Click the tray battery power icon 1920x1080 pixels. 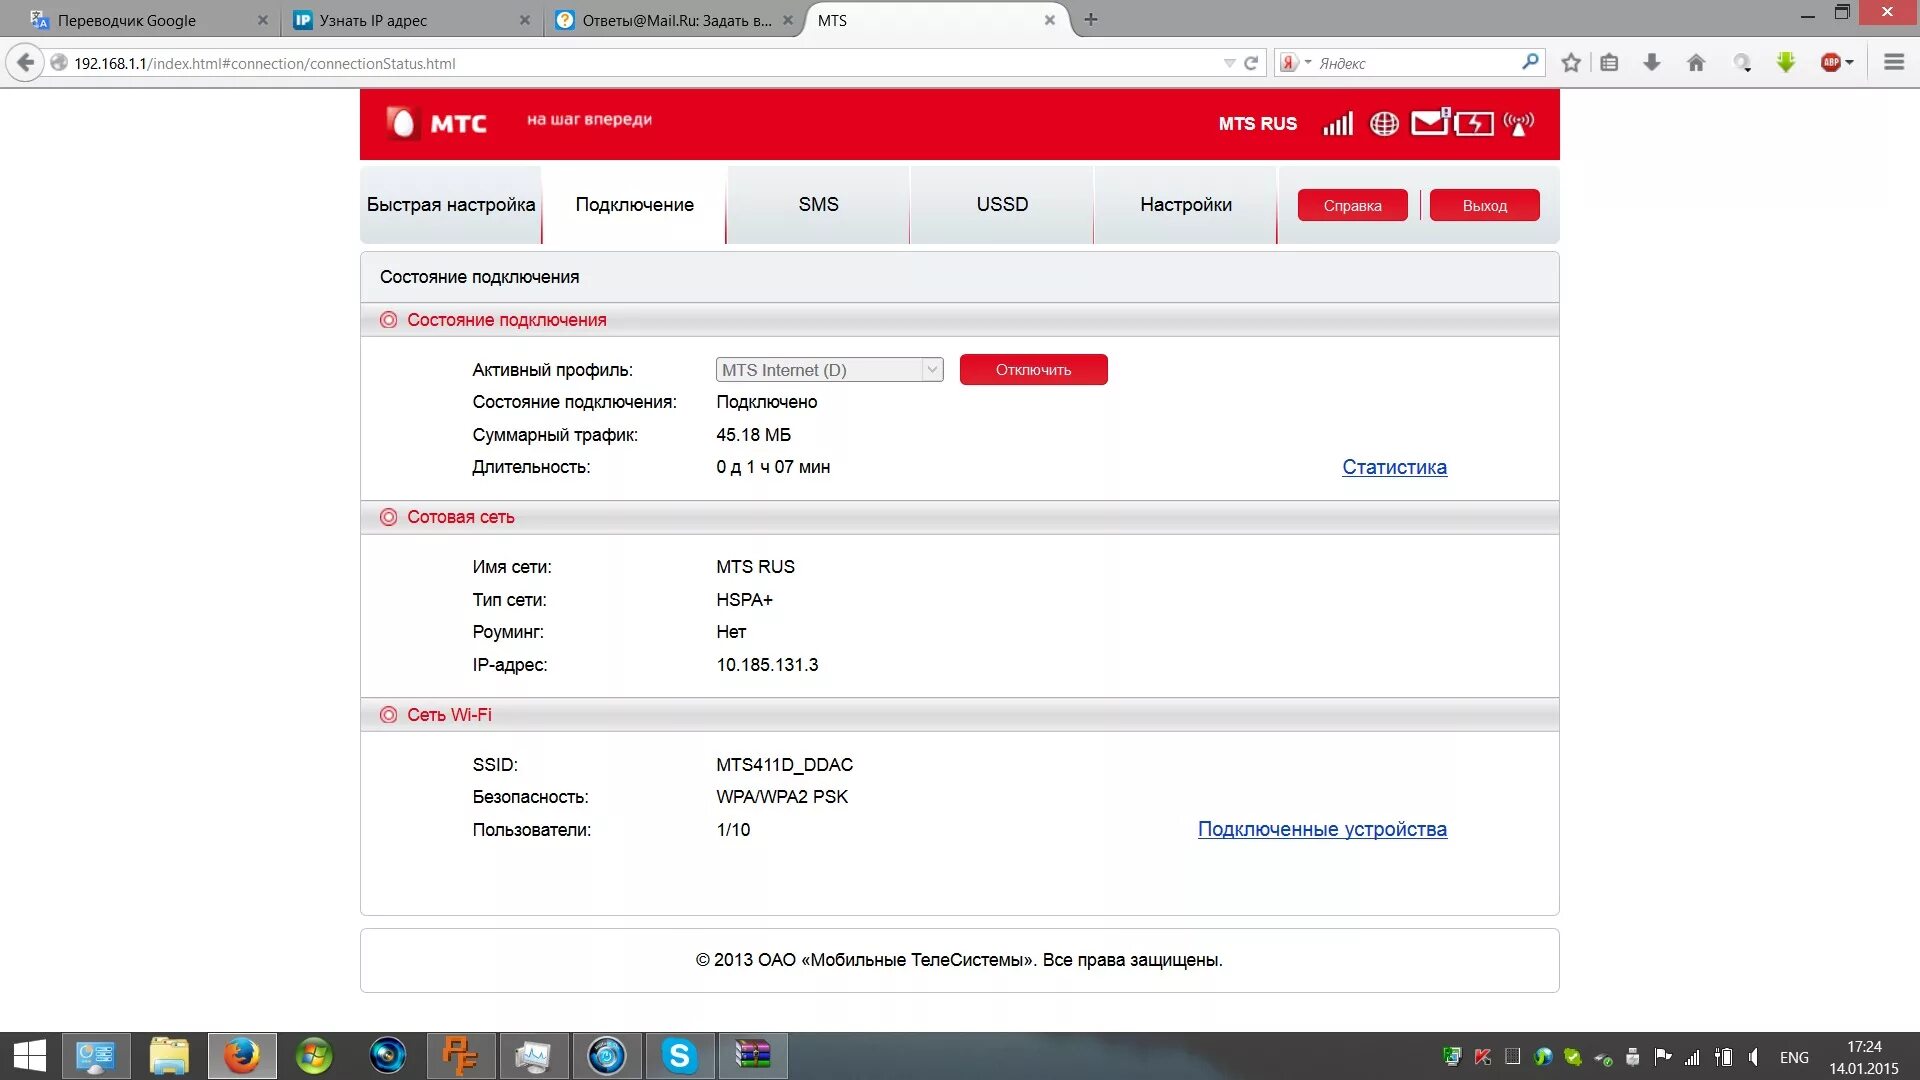(1723, 1057)
